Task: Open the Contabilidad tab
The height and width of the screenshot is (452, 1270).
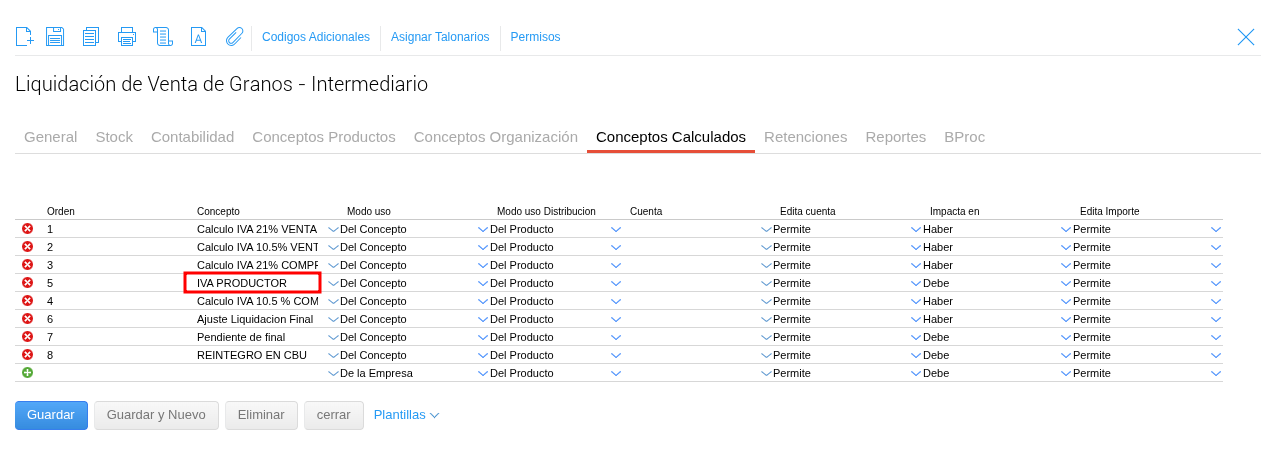Action: click(x=192, y=137)
